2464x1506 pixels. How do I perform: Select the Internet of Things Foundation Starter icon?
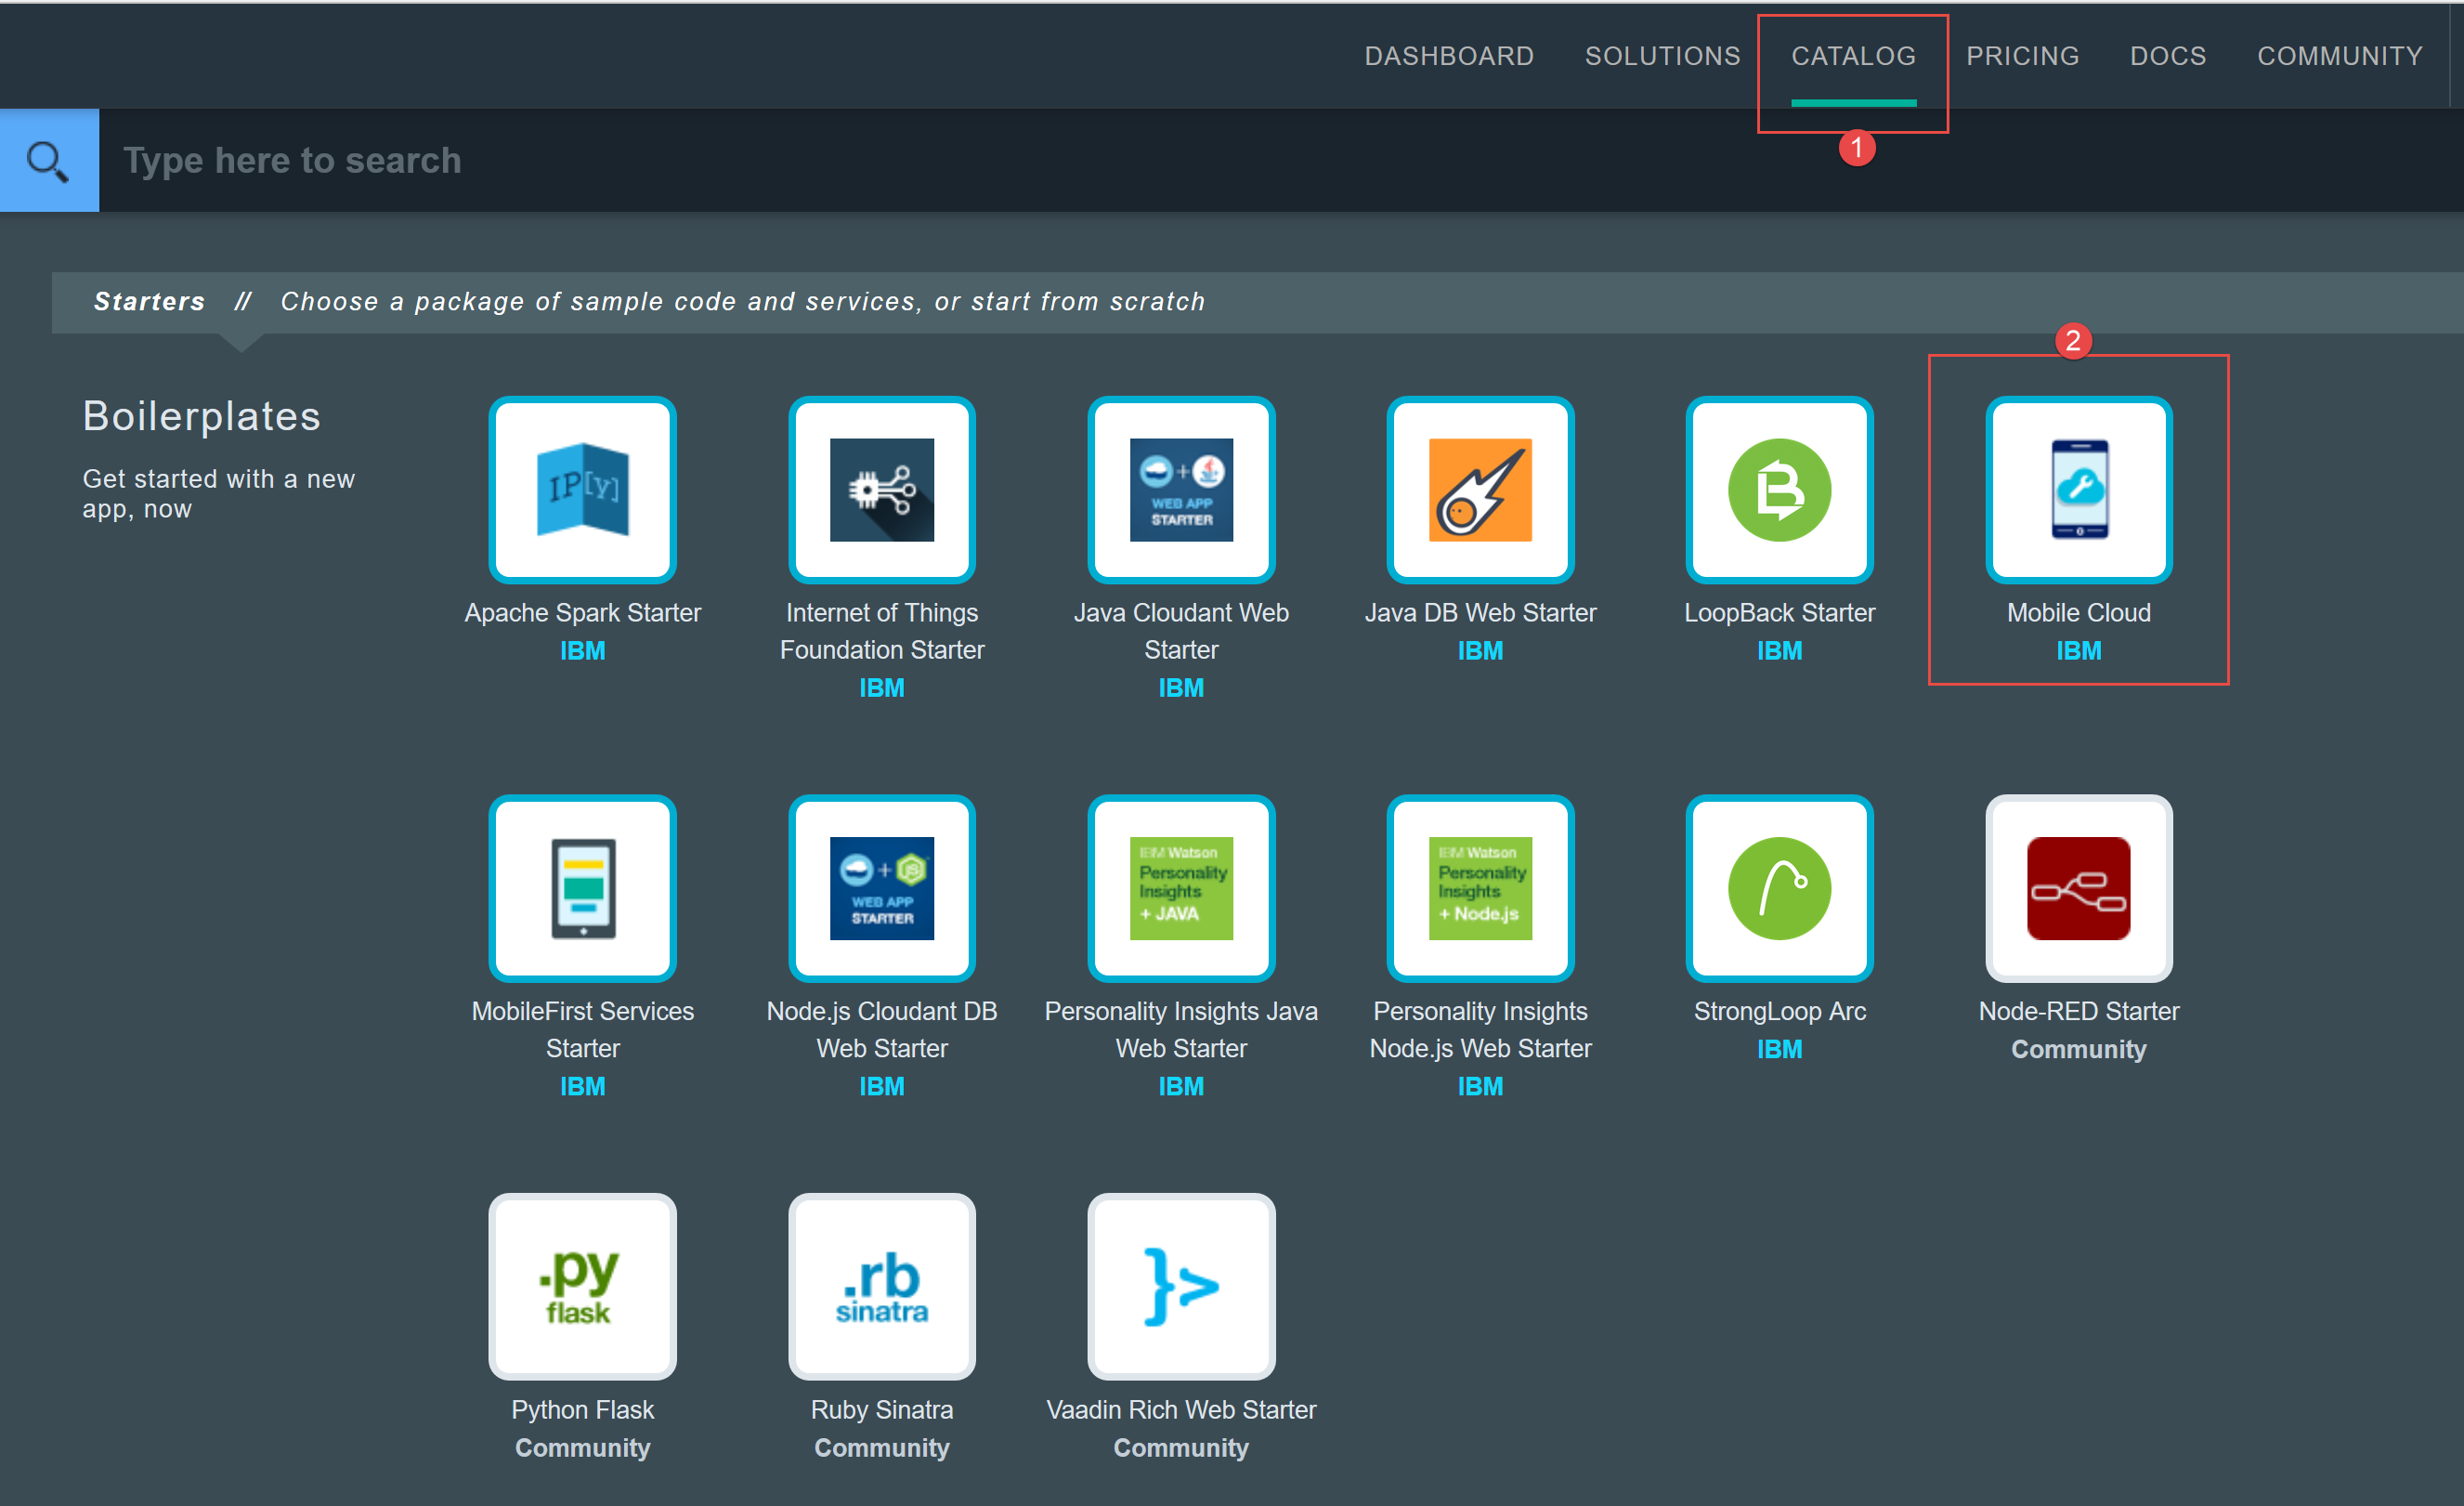881,490
